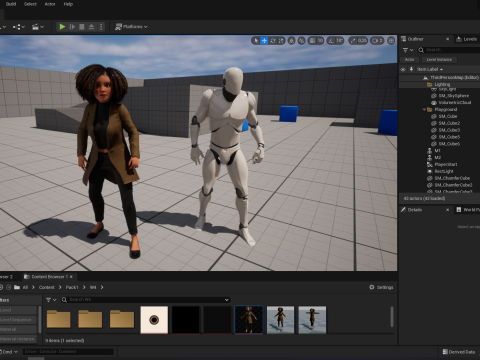Activate the translate gizmo tool
480x360 pixels.
[264, 41]
